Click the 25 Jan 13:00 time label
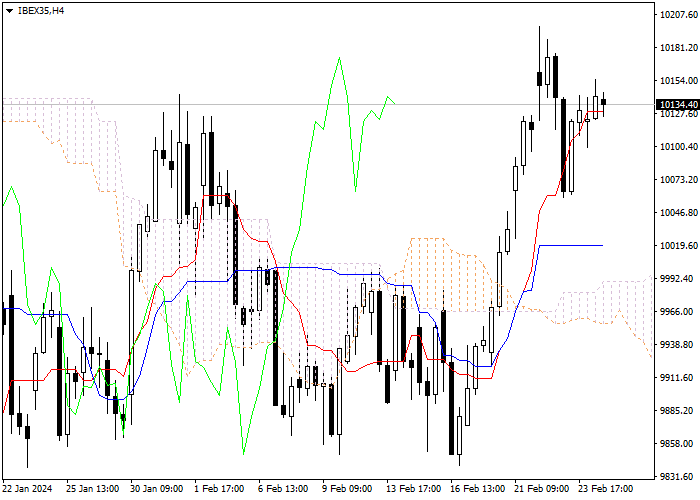 pyautogui.click(x=92, y=489)
